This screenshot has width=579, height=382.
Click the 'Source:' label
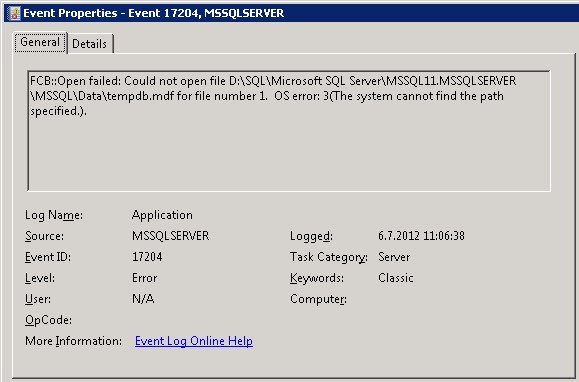click(x=44, y=236)
